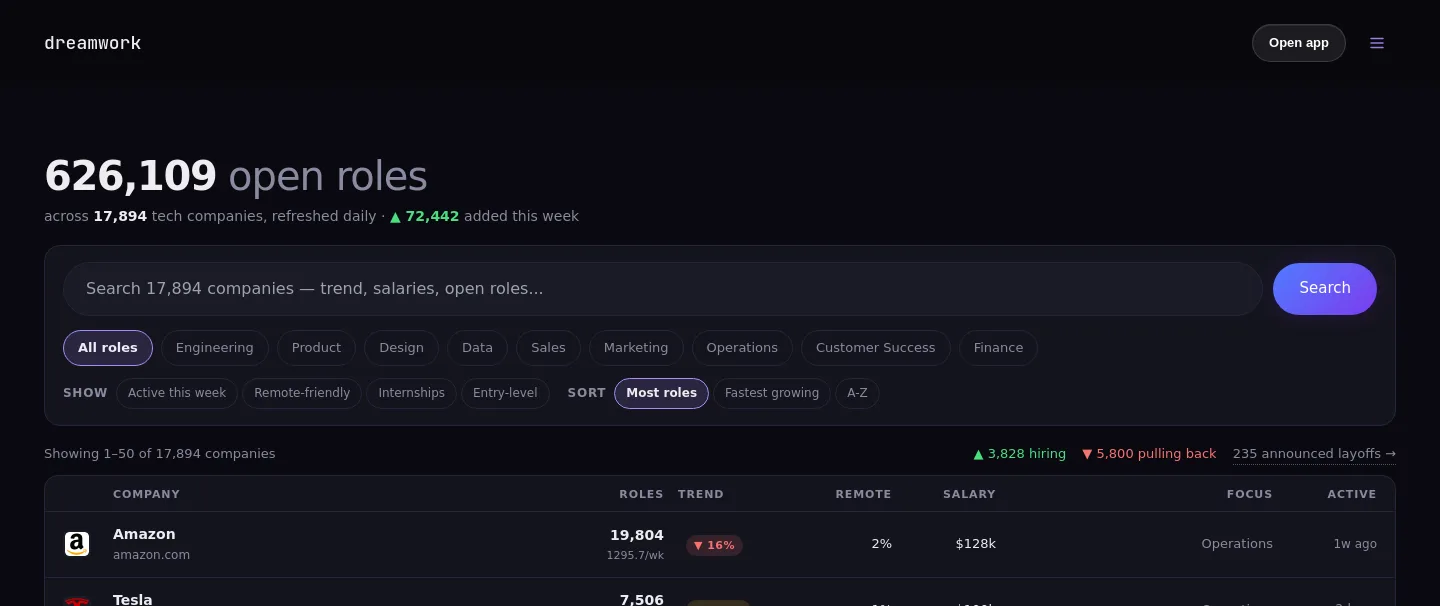
Task: Click the 5,800 pulling back indicator
Action: tap(1149, 454)
